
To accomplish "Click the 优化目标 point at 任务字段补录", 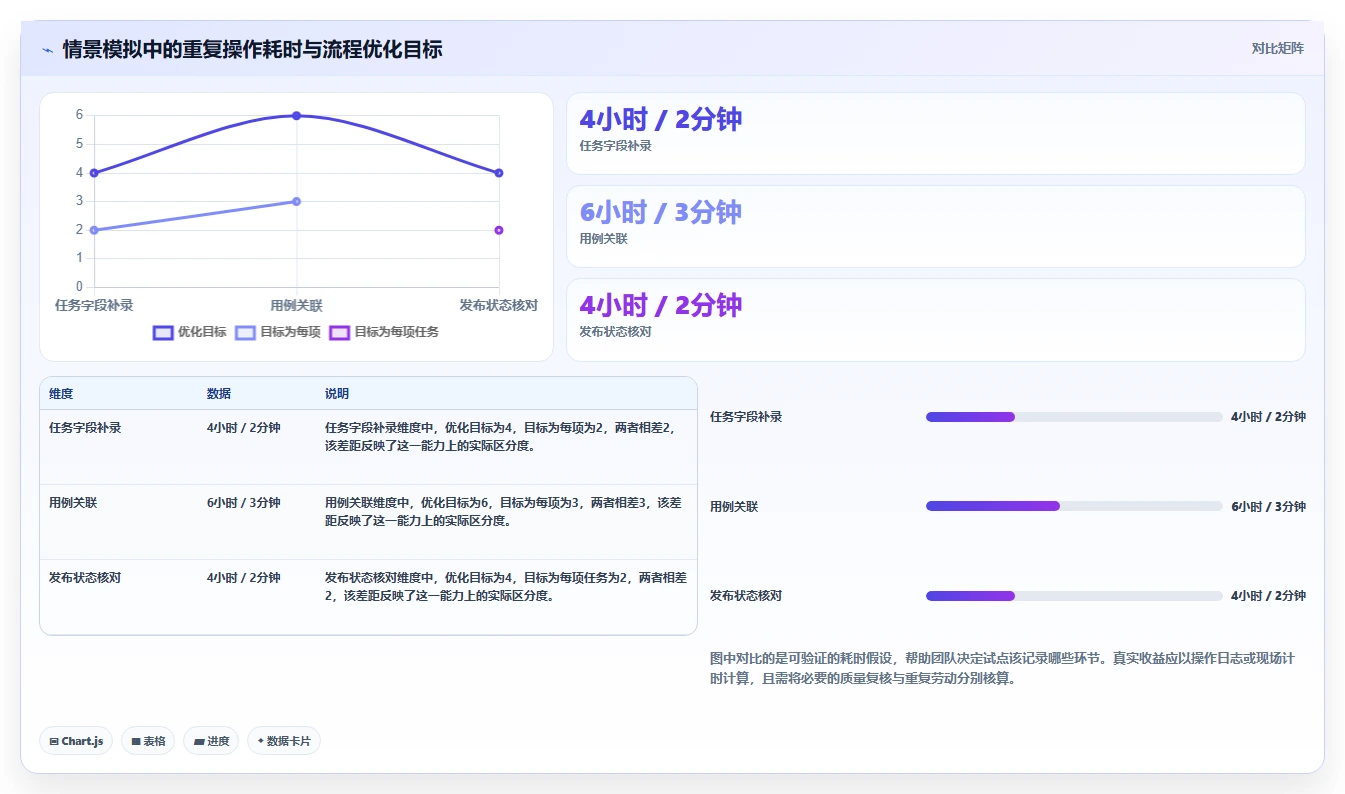I will point(94,173).
